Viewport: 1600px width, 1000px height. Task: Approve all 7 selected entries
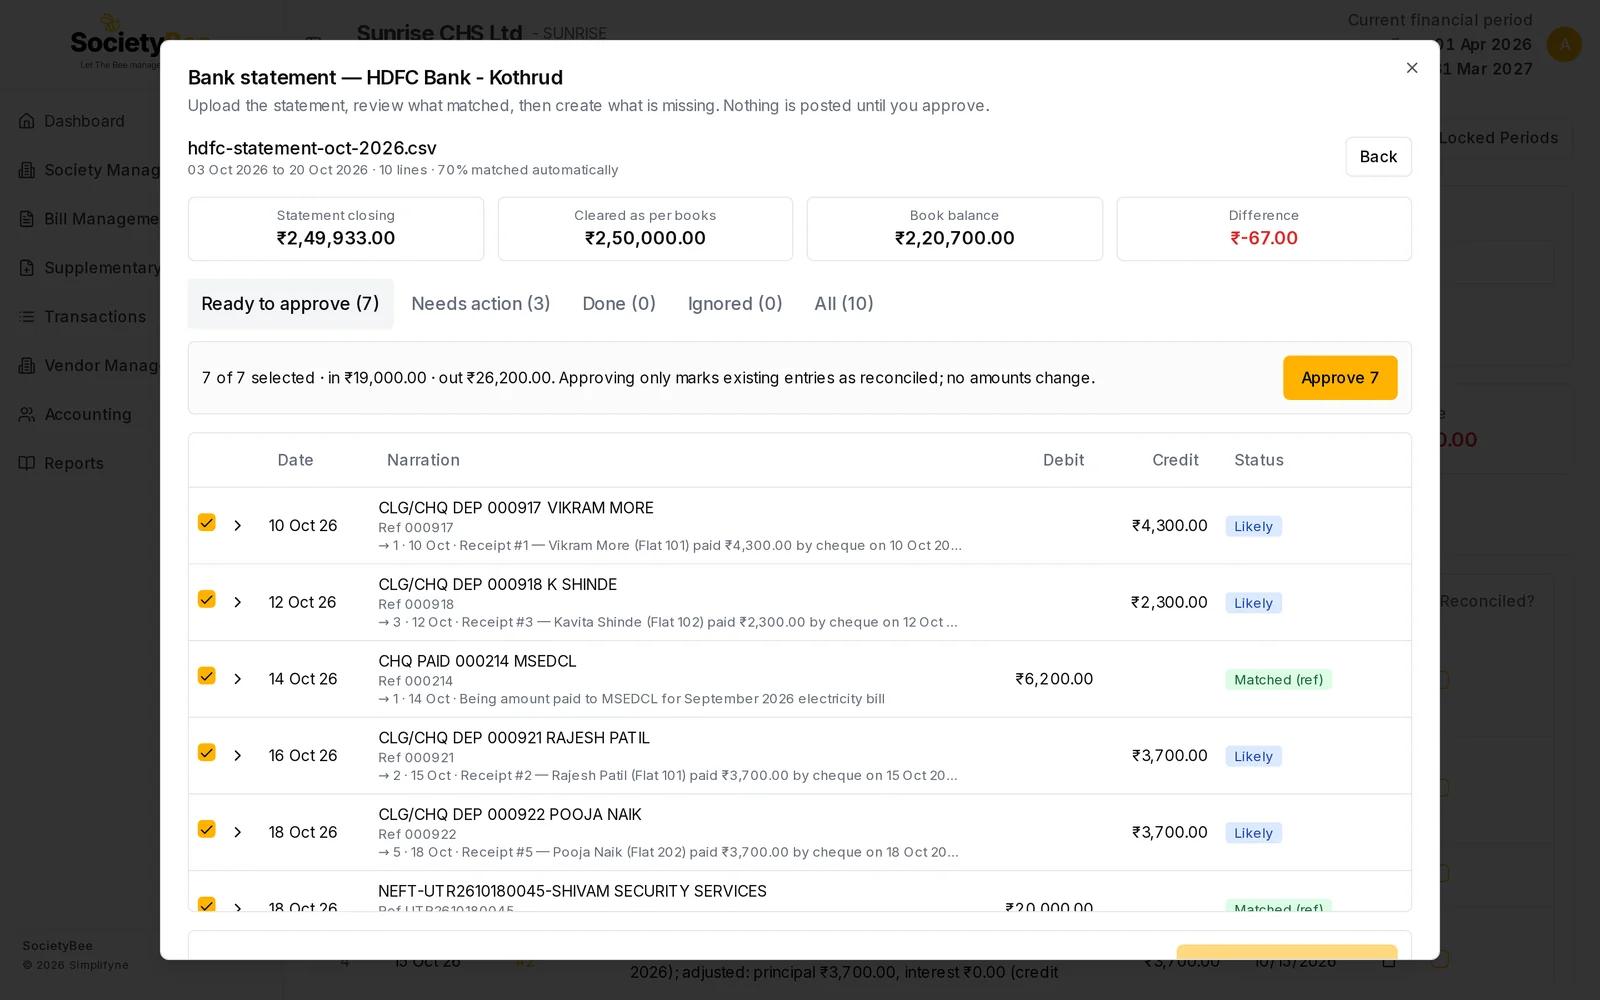click(1340, 378)
